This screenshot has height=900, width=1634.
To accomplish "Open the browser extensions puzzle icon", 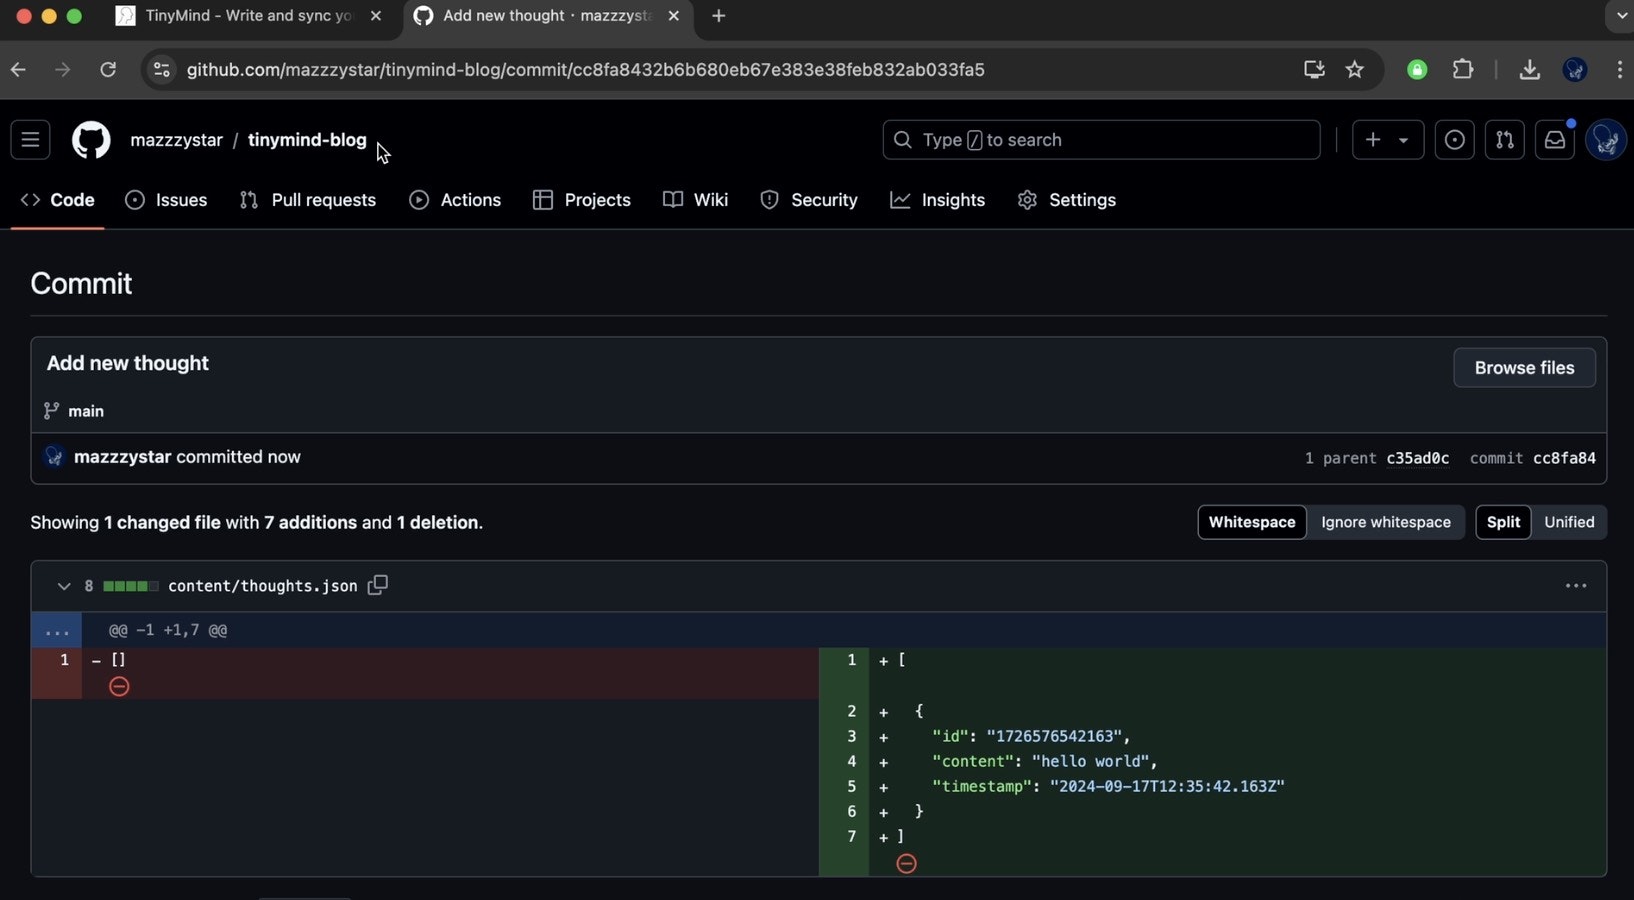I will [x=1462, y=69].
